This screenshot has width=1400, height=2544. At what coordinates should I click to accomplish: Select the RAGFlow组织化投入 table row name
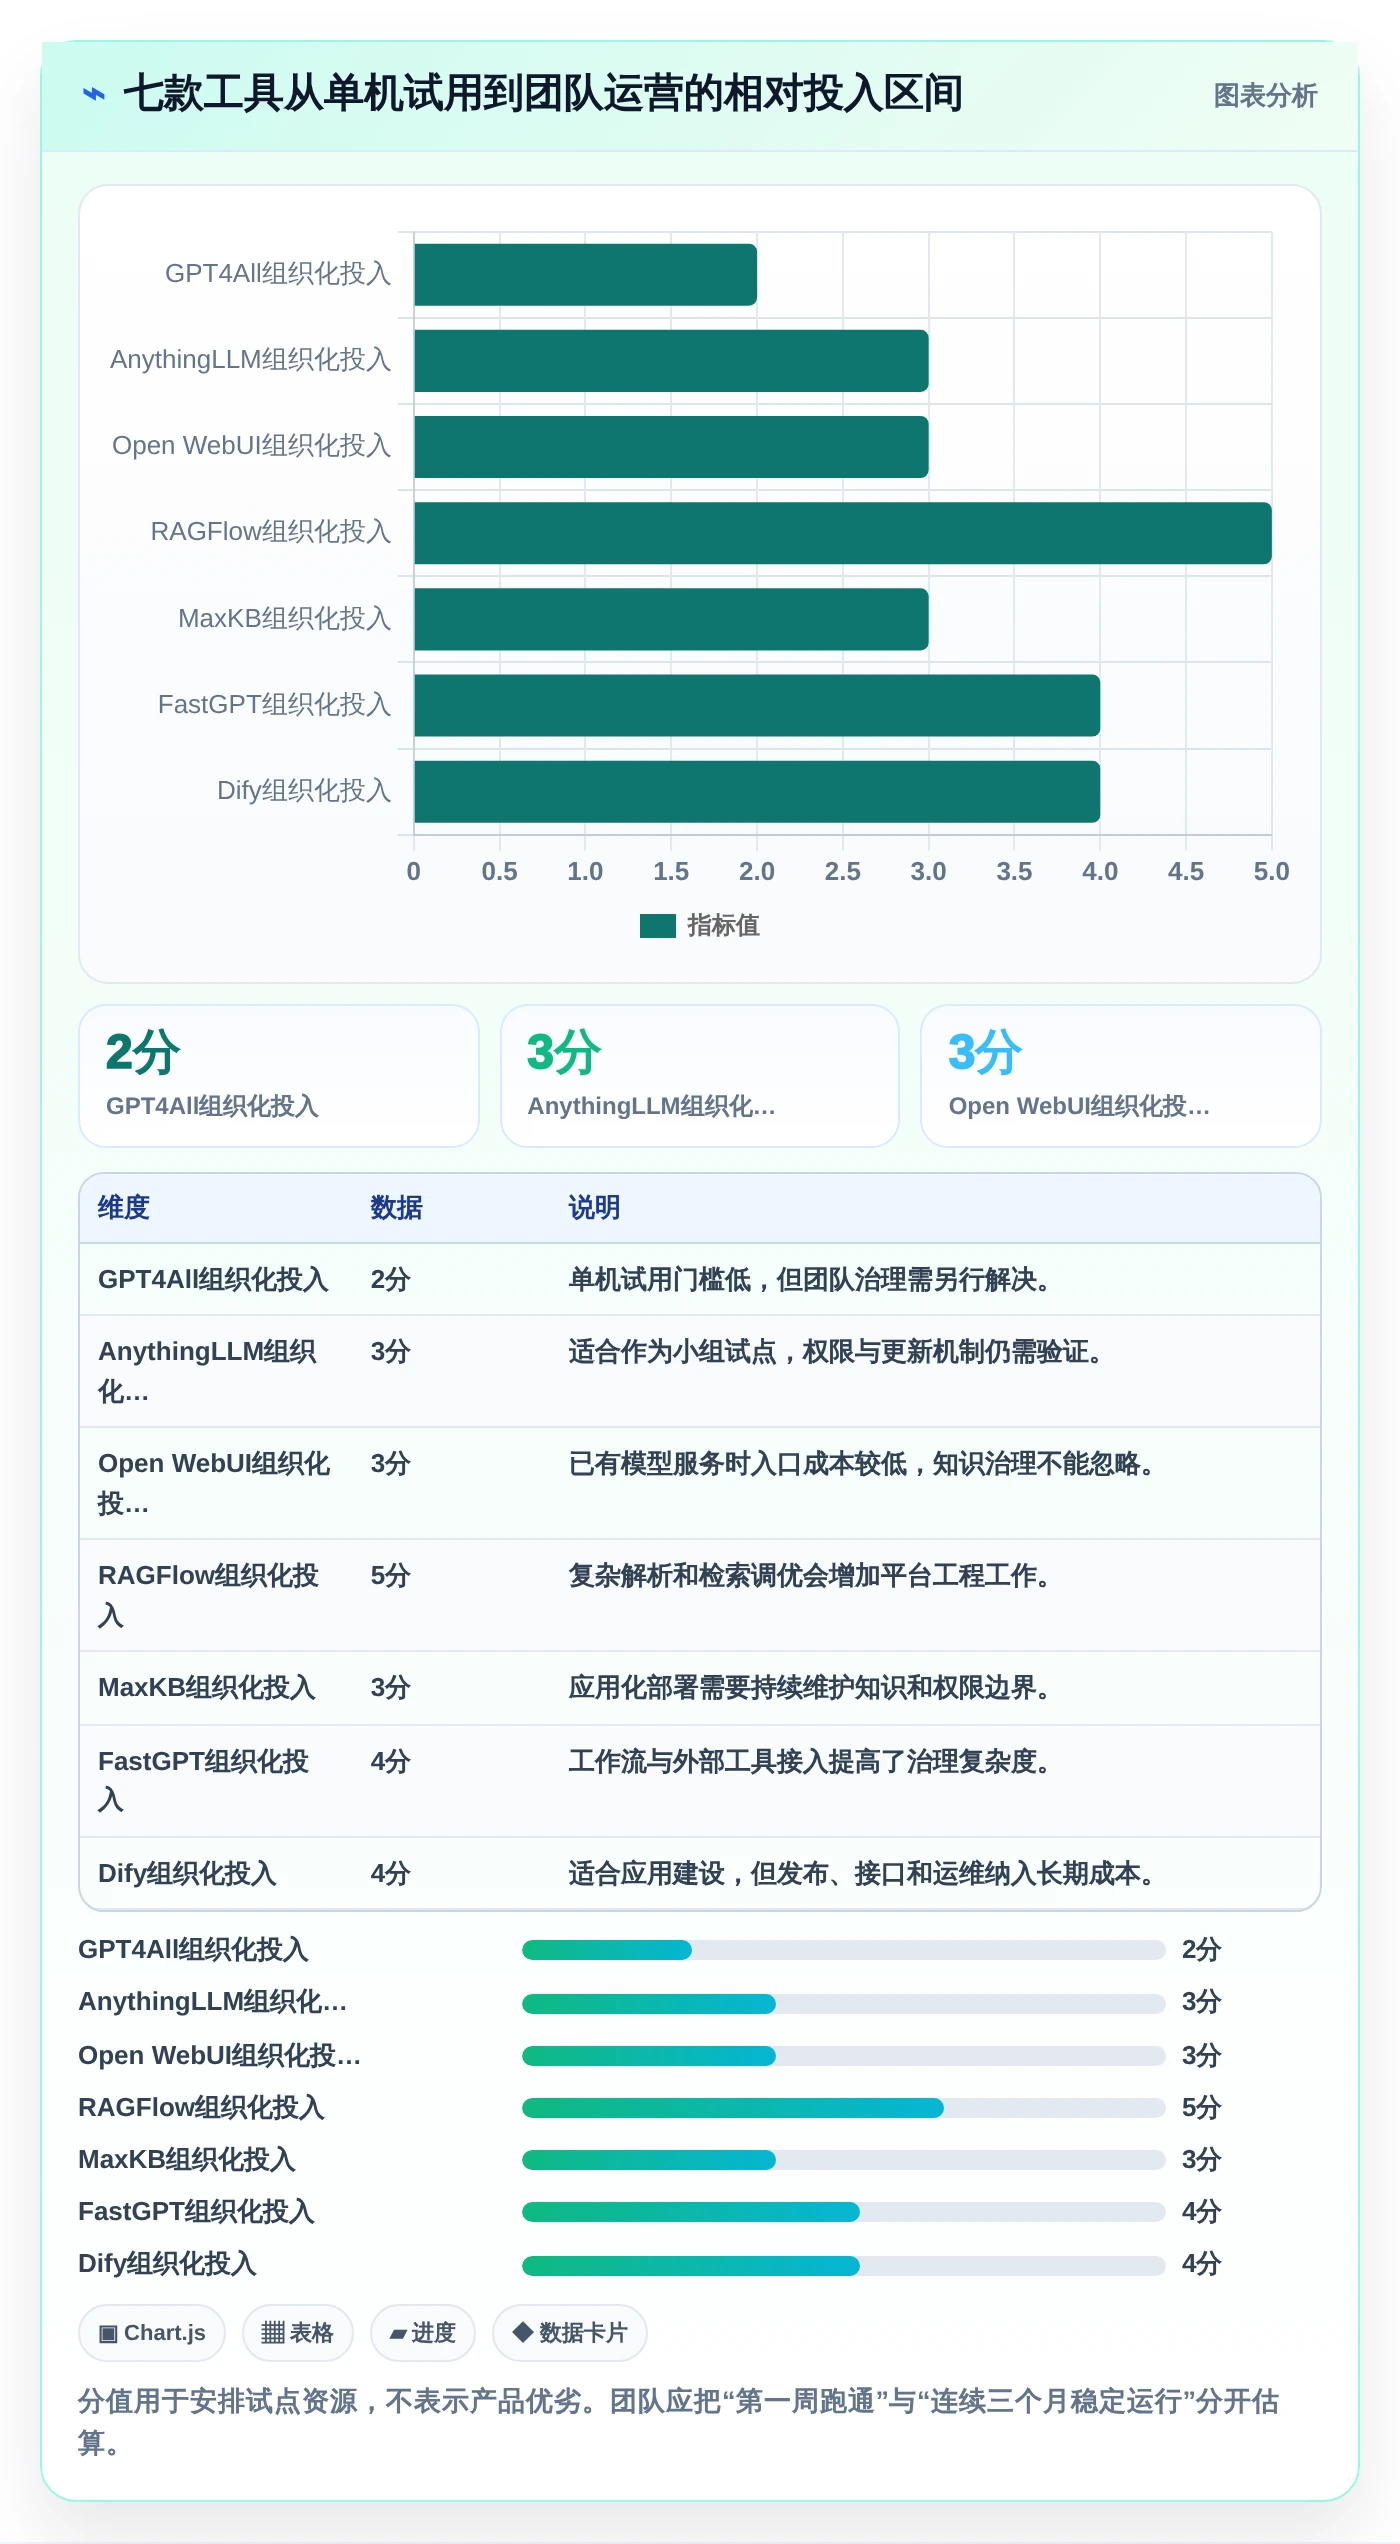tap(208, 1595)
